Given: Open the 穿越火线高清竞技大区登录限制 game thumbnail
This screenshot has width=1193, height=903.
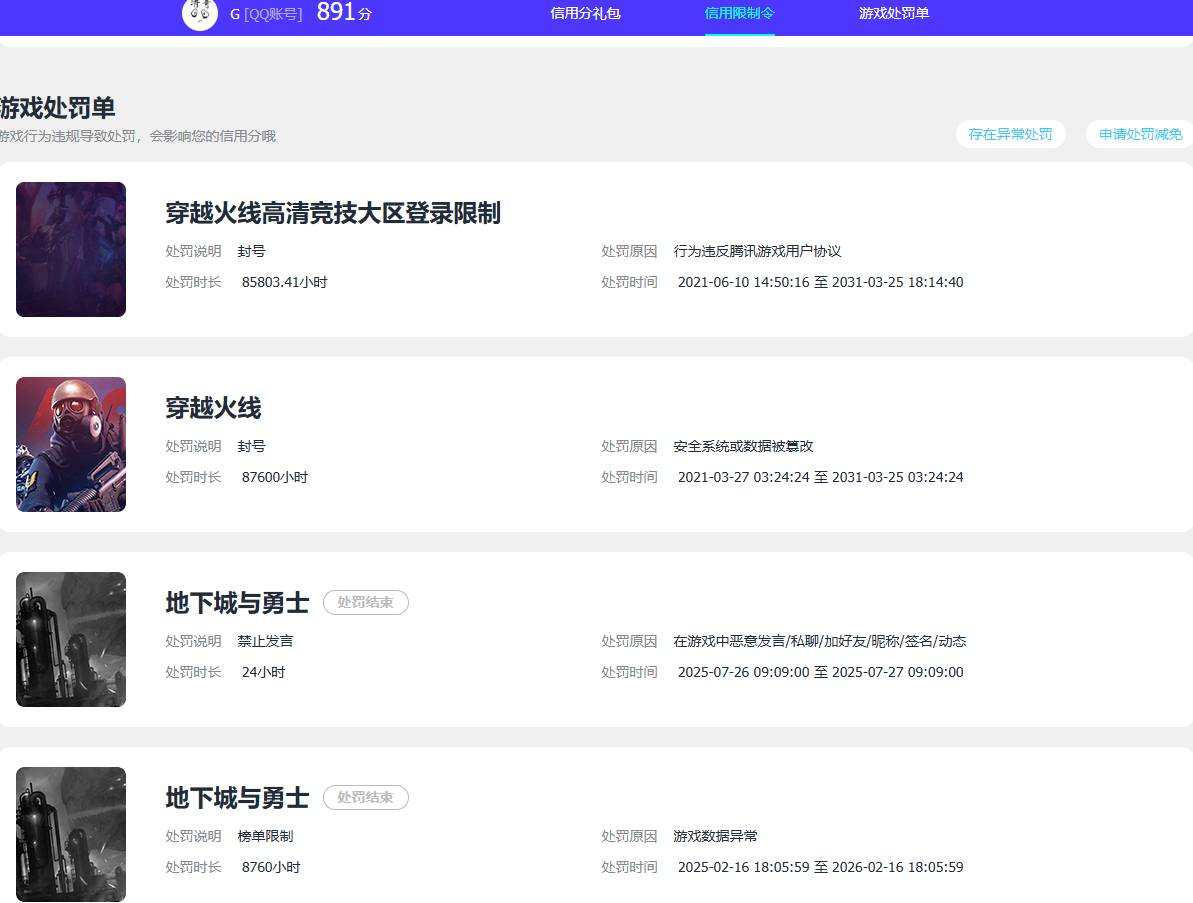Looking at the screenshot, I should tap(71, 250).
